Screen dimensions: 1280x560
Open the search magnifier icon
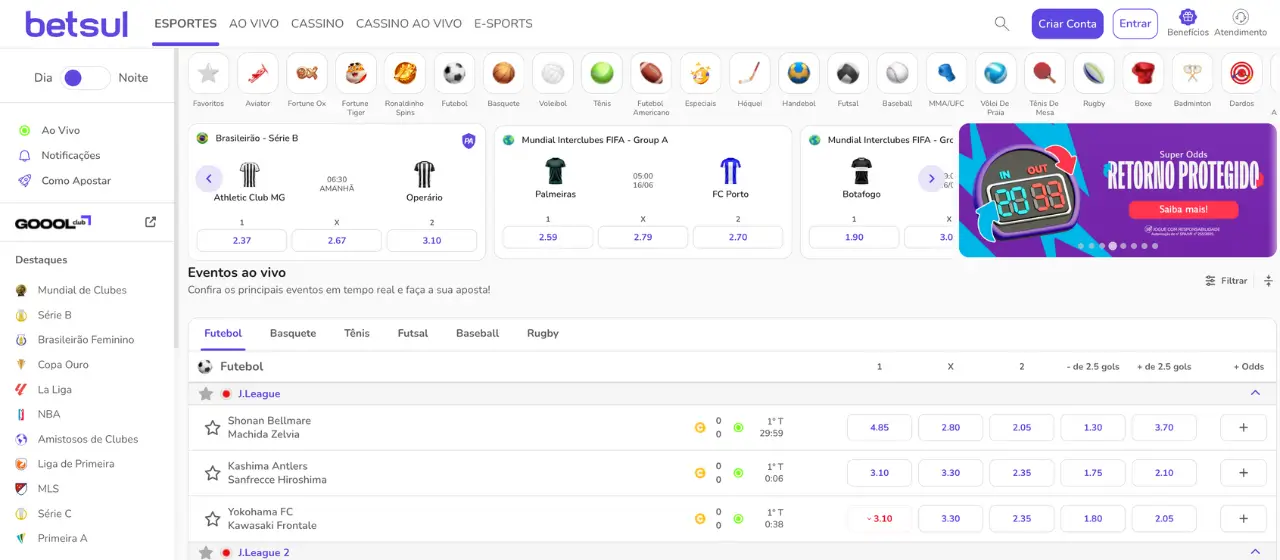1002,23
